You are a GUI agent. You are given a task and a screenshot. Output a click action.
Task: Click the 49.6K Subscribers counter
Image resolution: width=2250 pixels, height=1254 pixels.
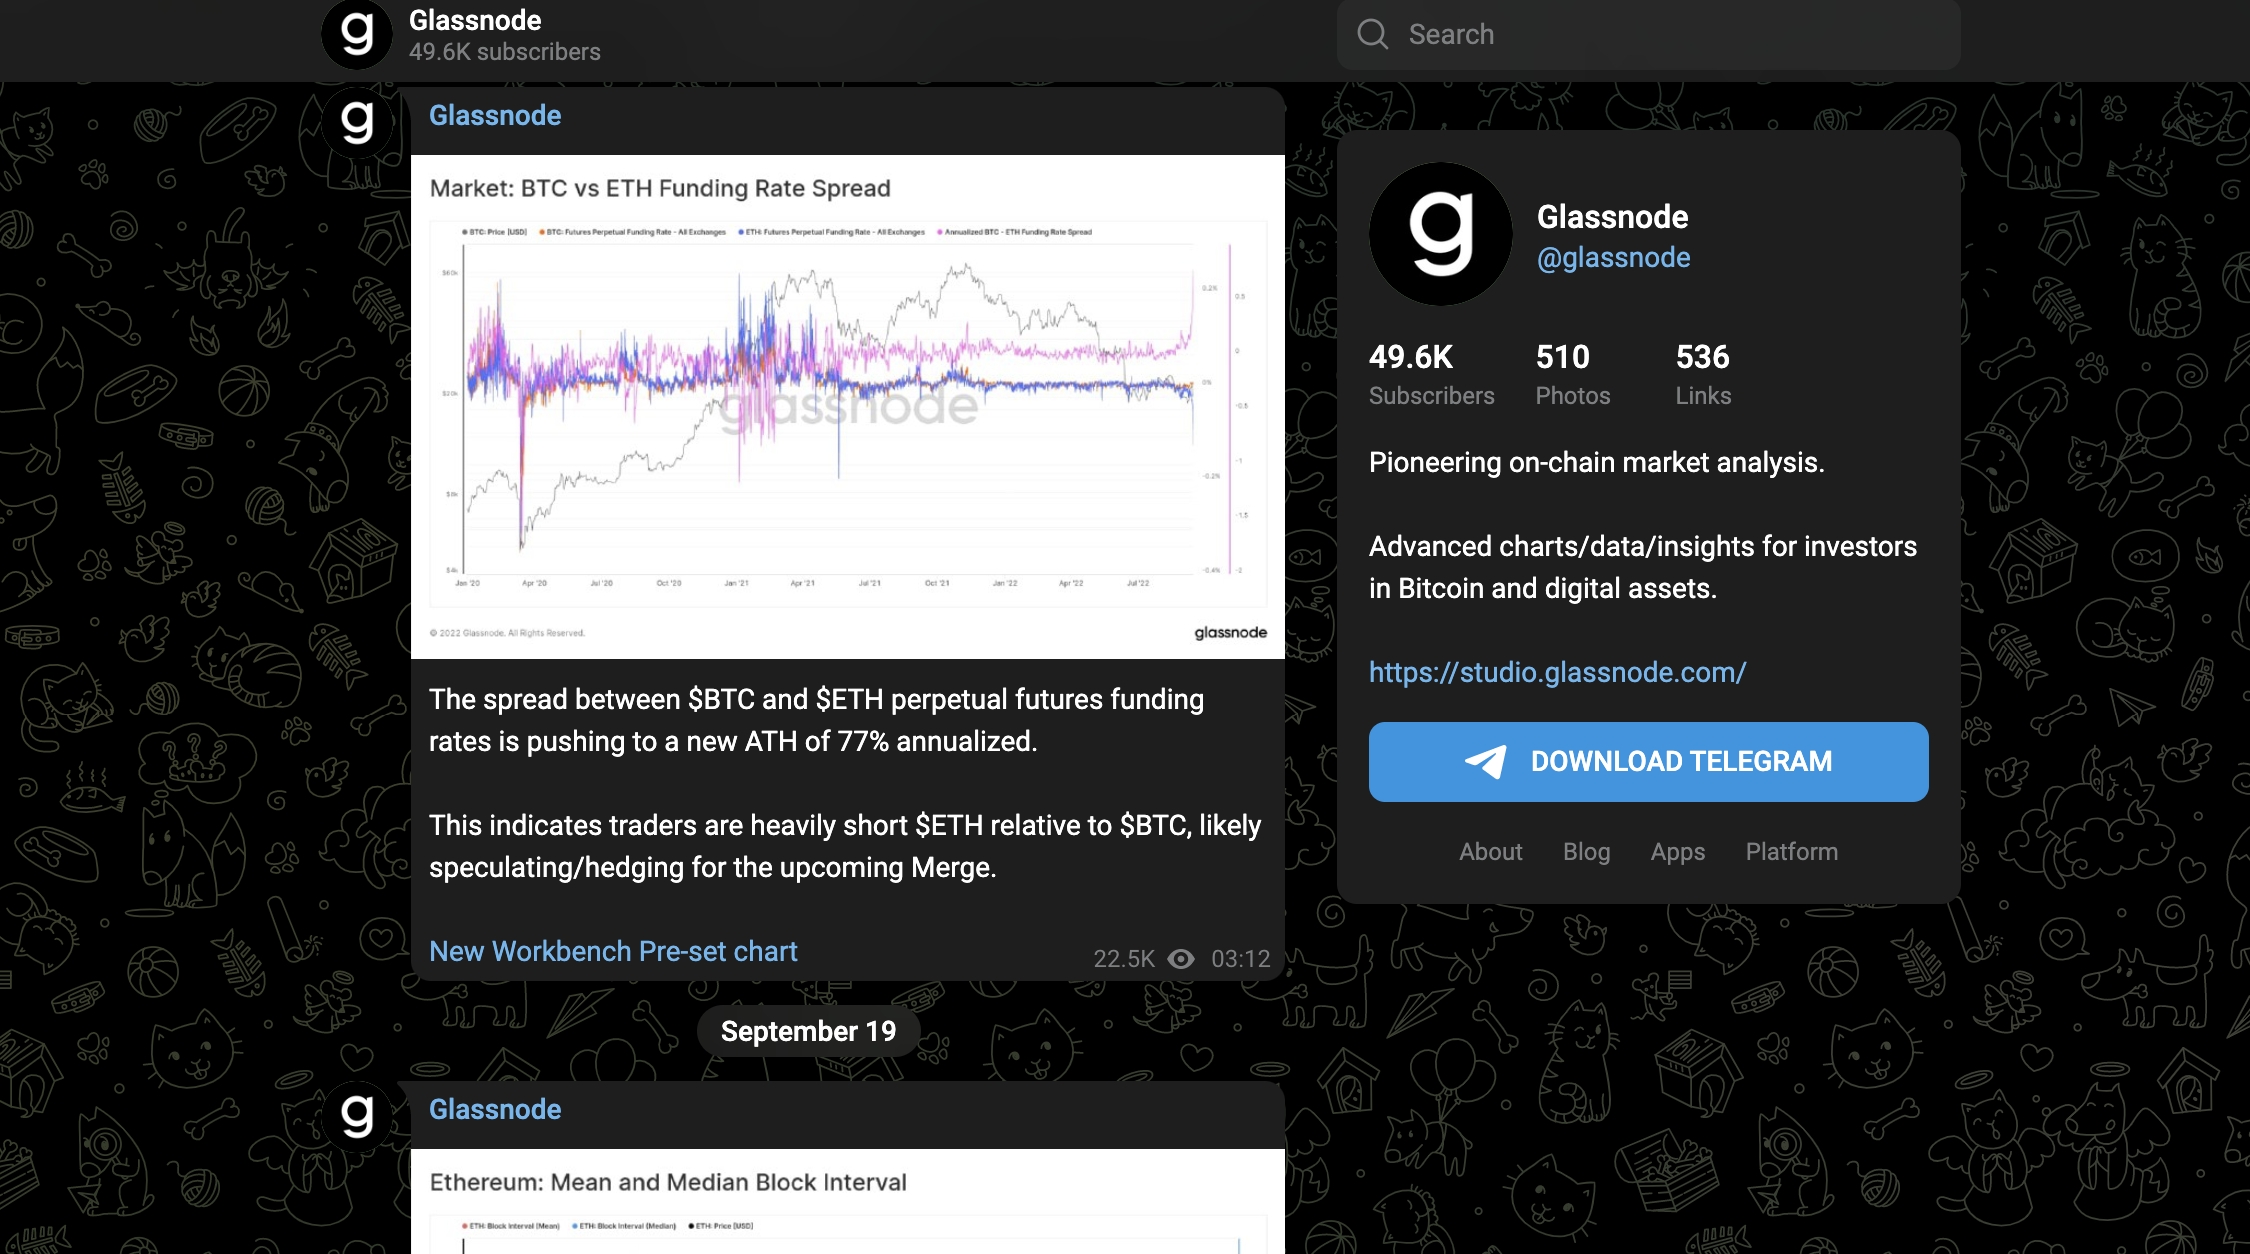1431,375
